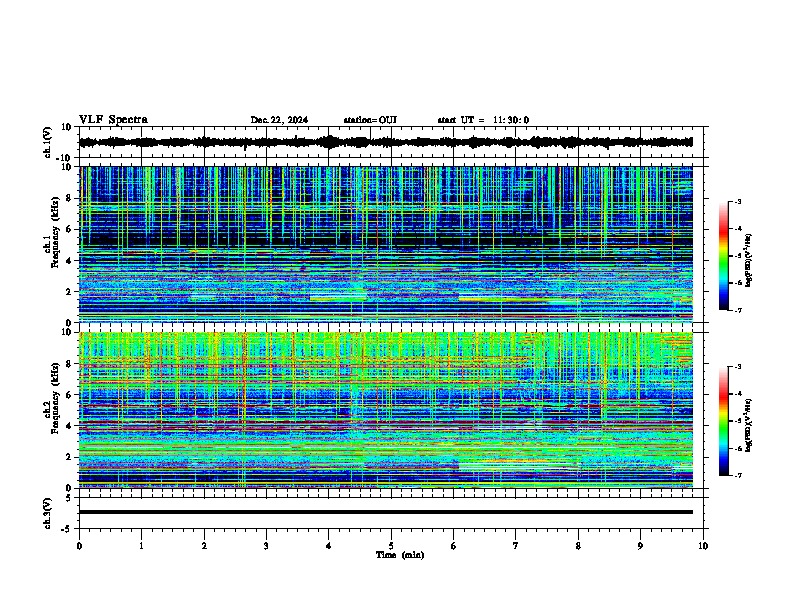The image size is (792, 612).
Task: Click the "-7" label on ch.2 color bar
Action: tap(738, 475)
